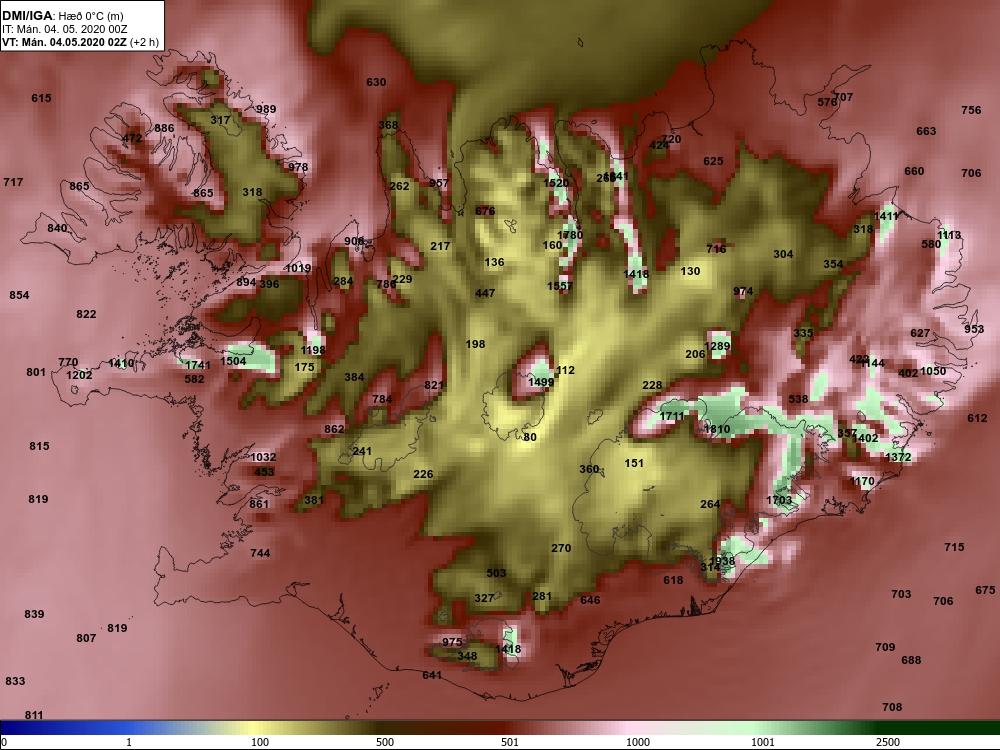The height and width of the screenshot is (750, 1000).
Task: Select the map value 1289
Action: point(717,346)
